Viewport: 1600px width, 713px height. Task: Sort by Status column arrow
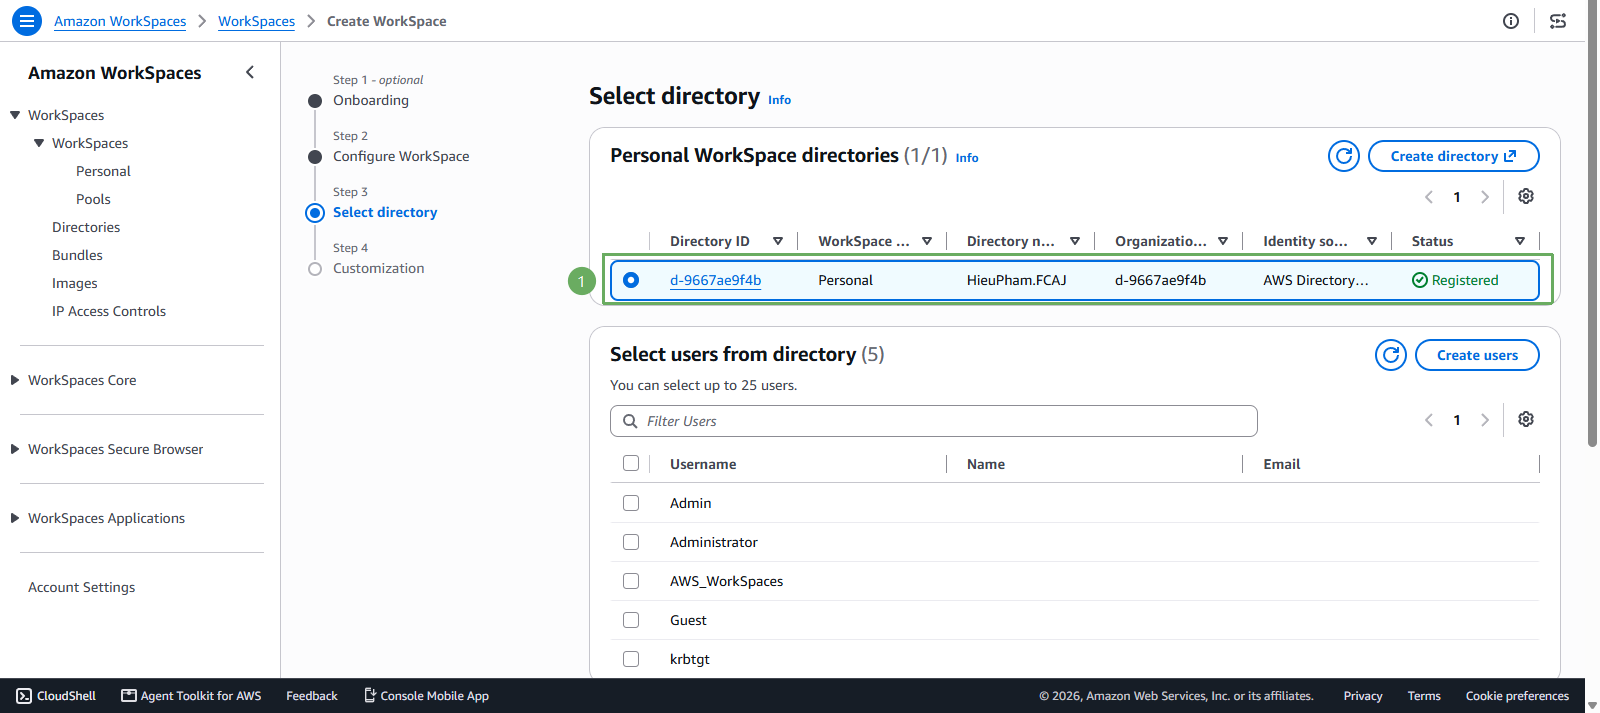1520,241
